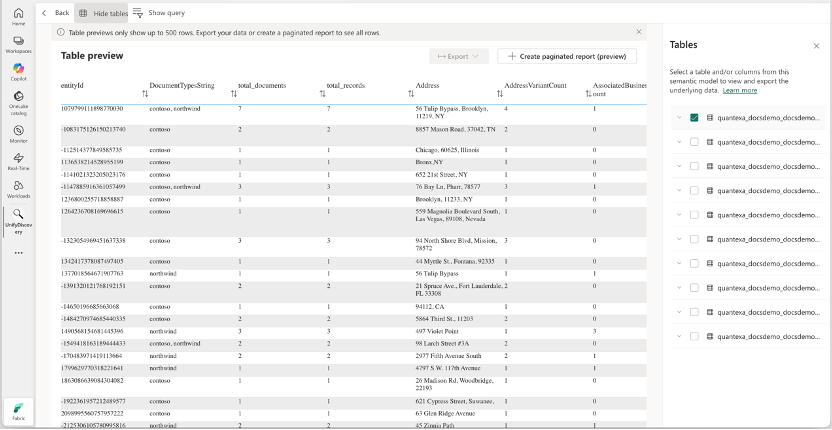Image resolution: width=832 pixels, height=430 pixels.
Task: Click the Fabric logo at bottom left
Action: point(18,411)
